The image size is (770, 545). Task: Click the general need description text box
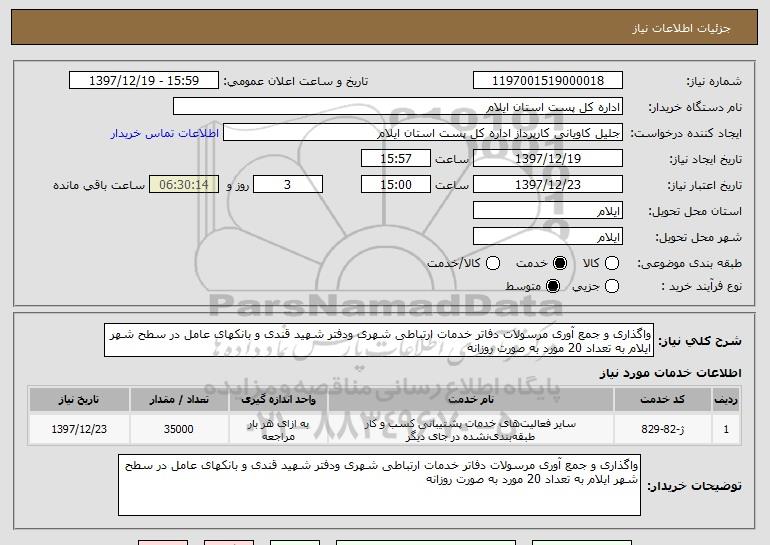(379, 340)
